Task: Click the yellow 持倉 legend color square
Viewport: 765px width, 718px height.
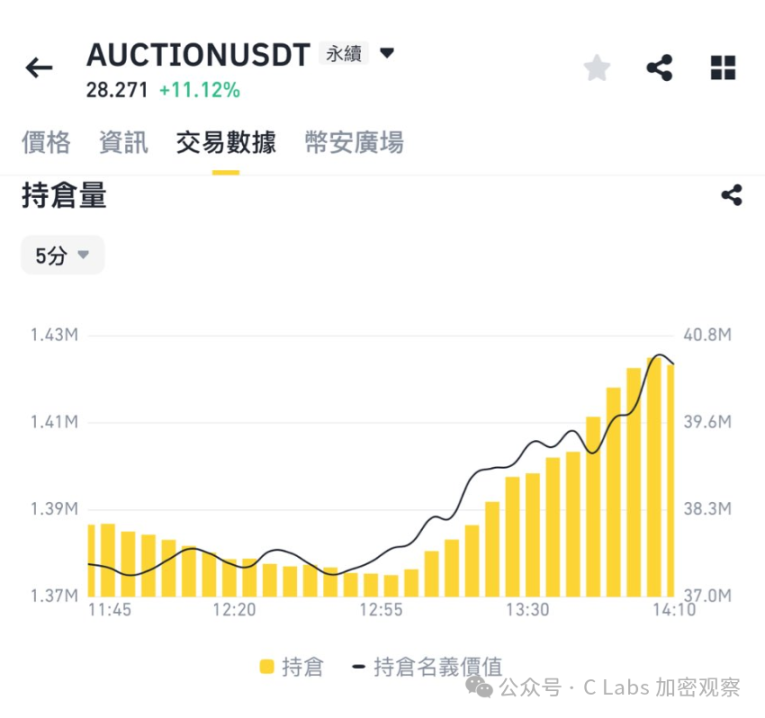Action: [x=267, y=667]
